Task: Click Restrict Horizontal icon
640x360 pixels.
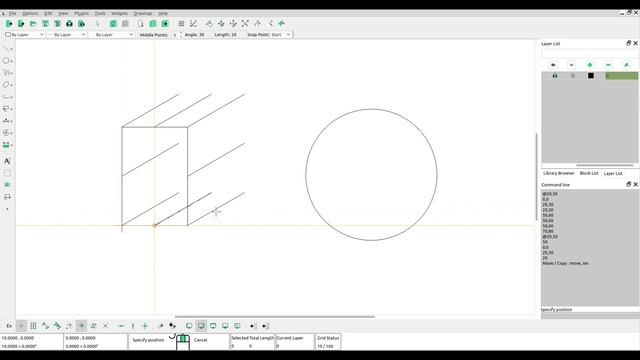Action: coord(121,326)
